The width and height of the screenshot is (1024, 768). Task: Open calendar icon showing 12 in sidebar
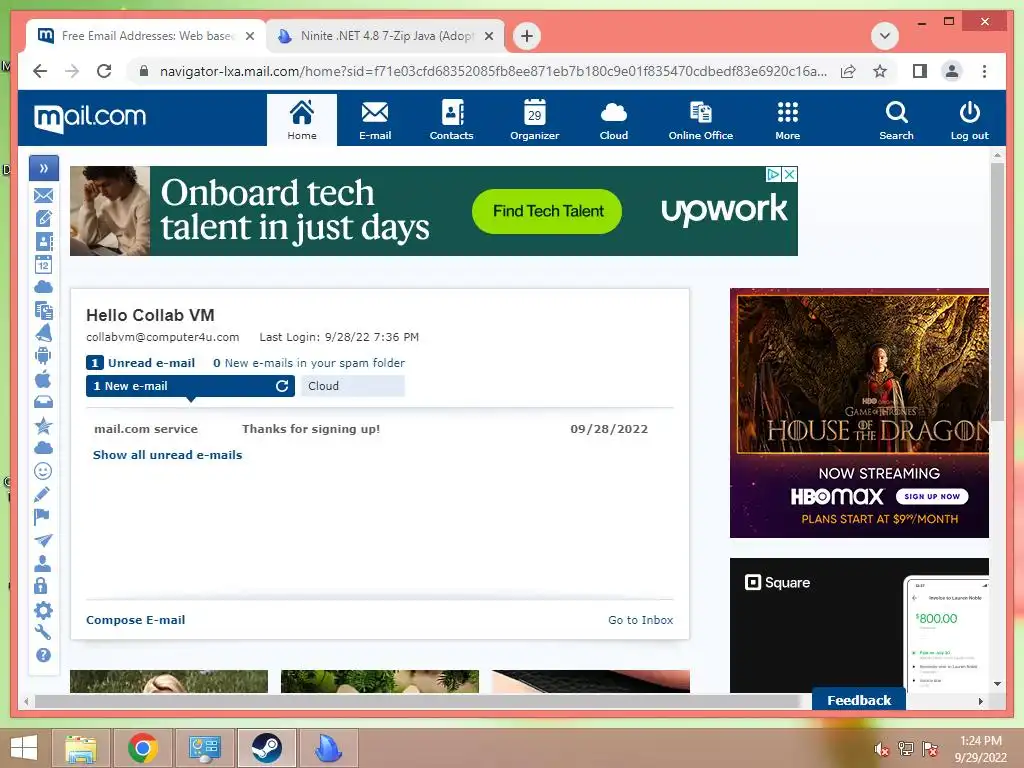[x=44, y=264]
